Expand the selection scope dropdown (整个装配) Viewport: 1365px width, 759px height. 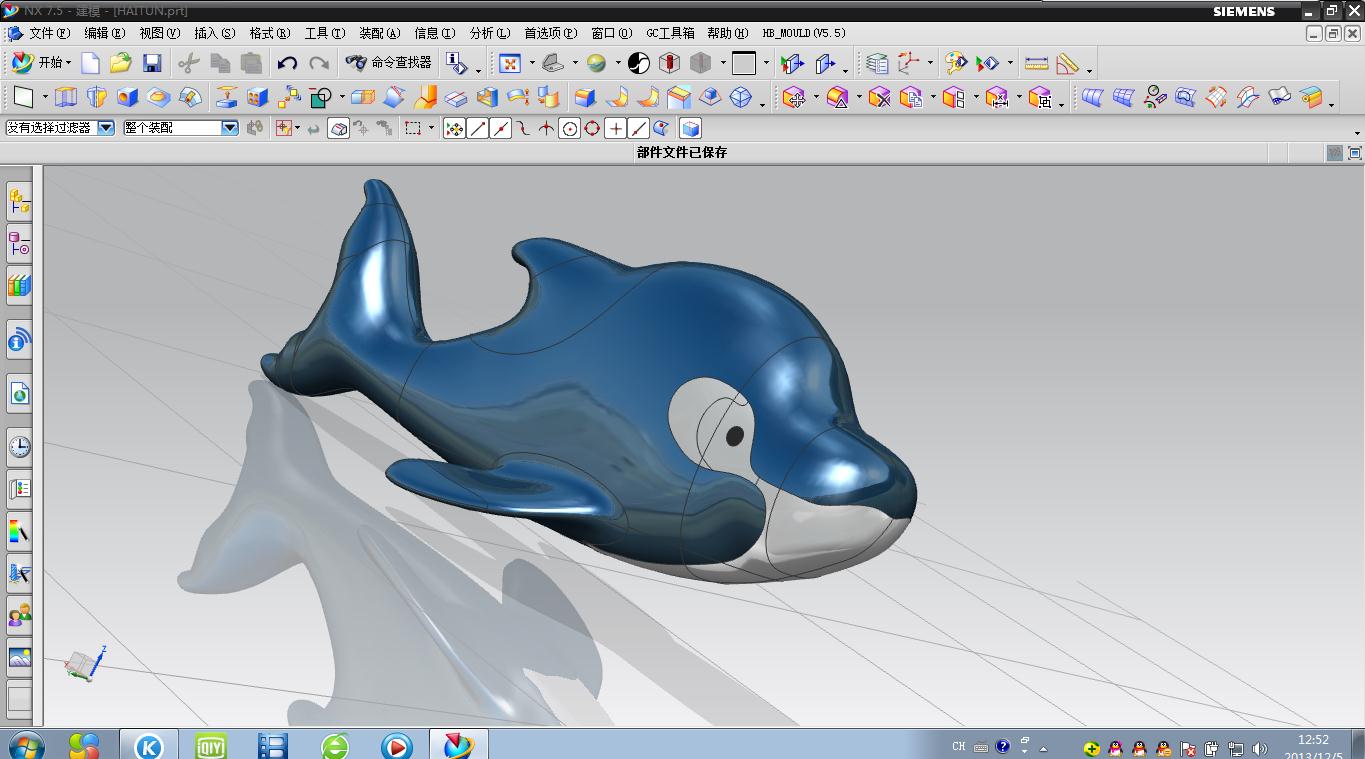229,128
